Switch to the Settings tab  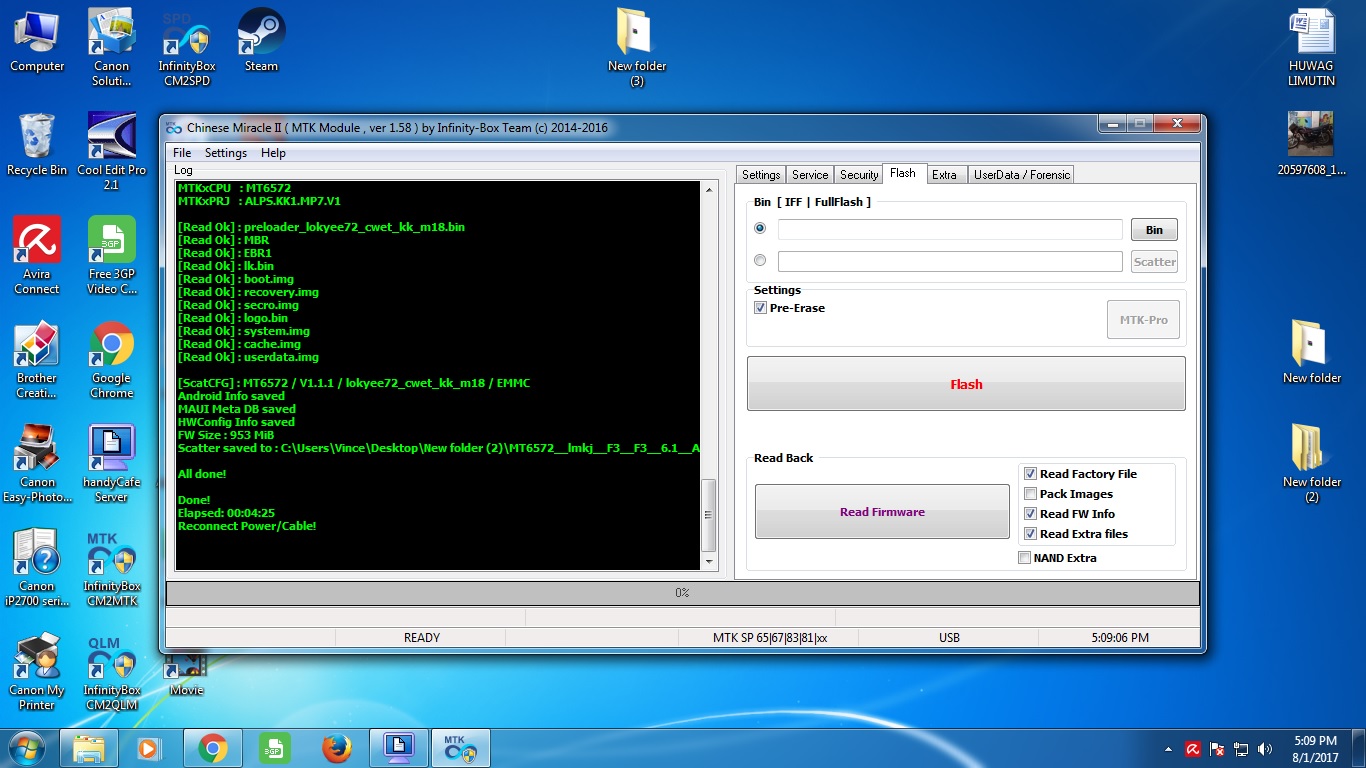click(x=761, y=174)
